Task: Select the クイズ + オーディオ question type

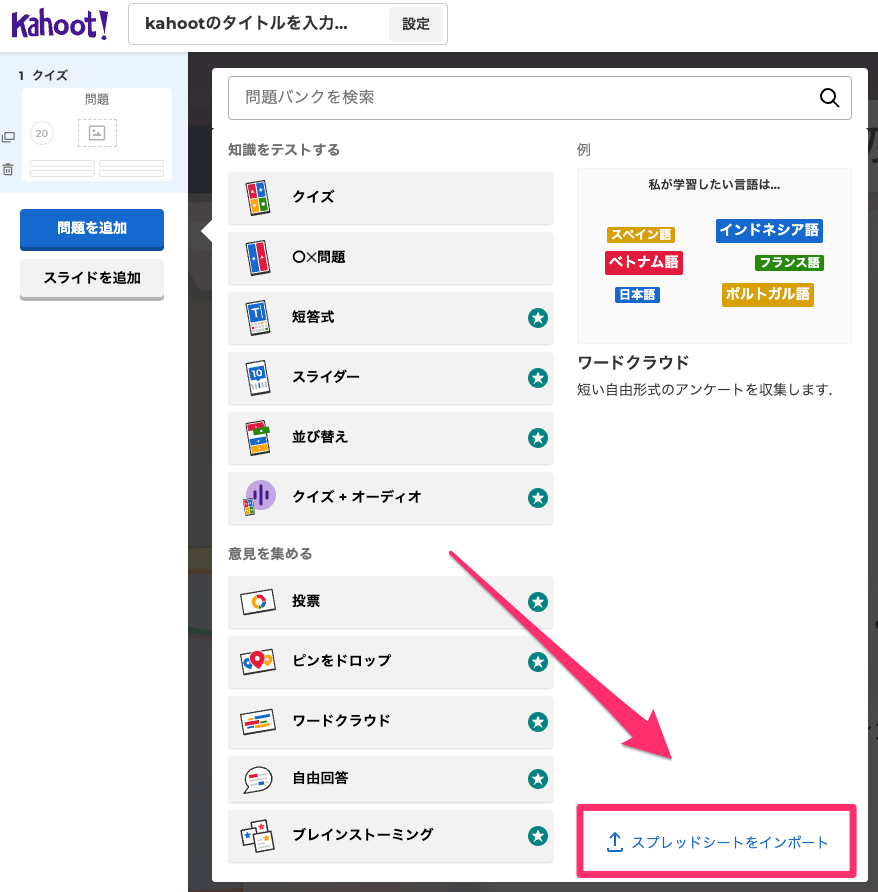Action: (x=390, y=497)
